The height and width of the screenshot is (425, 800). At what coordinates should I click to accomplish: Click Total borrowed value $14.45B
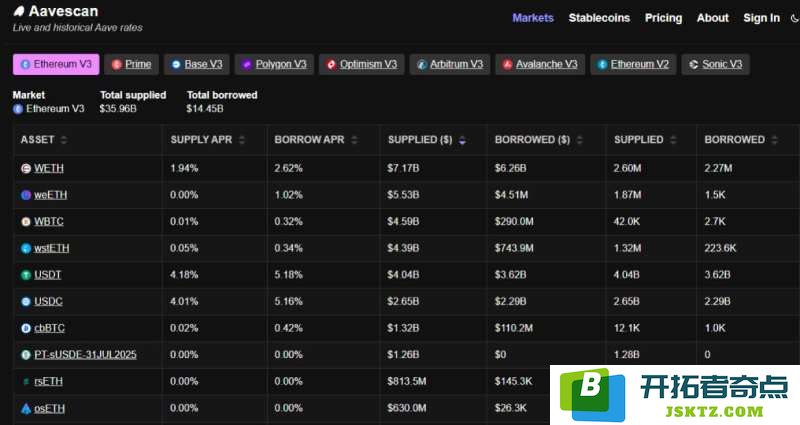click(x=205, y=109)
